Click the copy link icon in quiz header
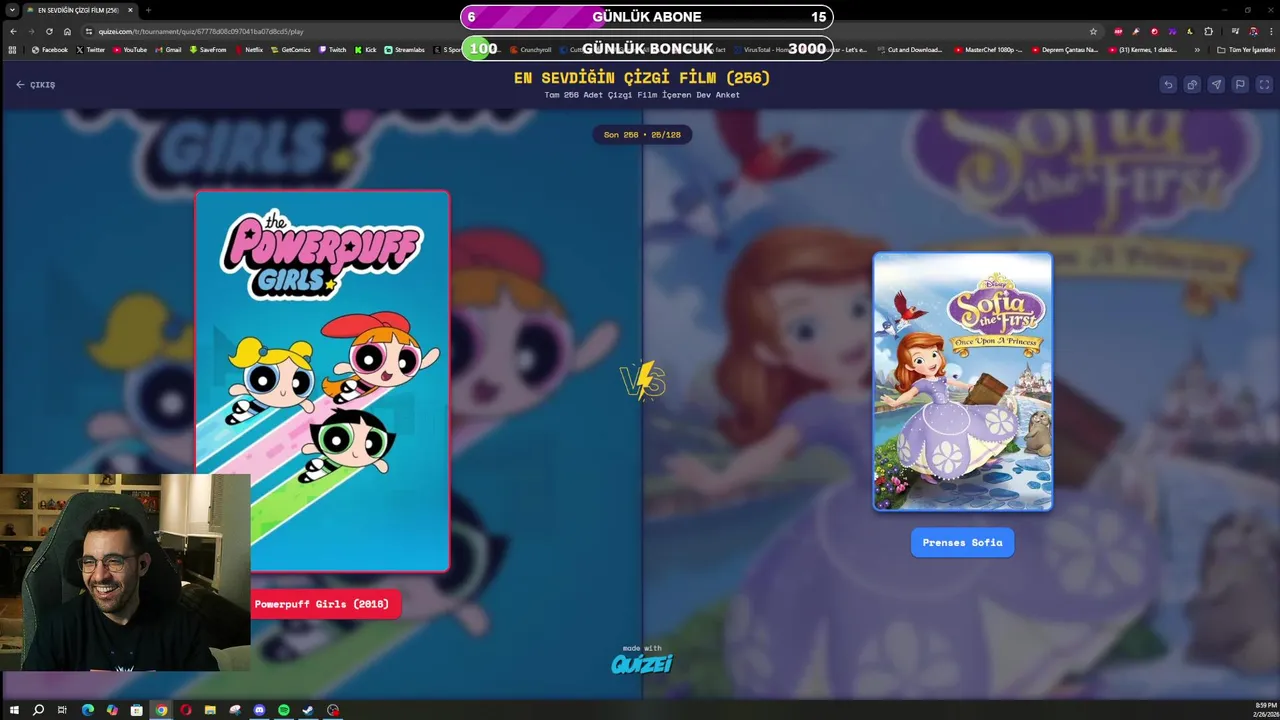Screen dimensions: 1280x720 pyautogui.click(x=1192, y=85)
